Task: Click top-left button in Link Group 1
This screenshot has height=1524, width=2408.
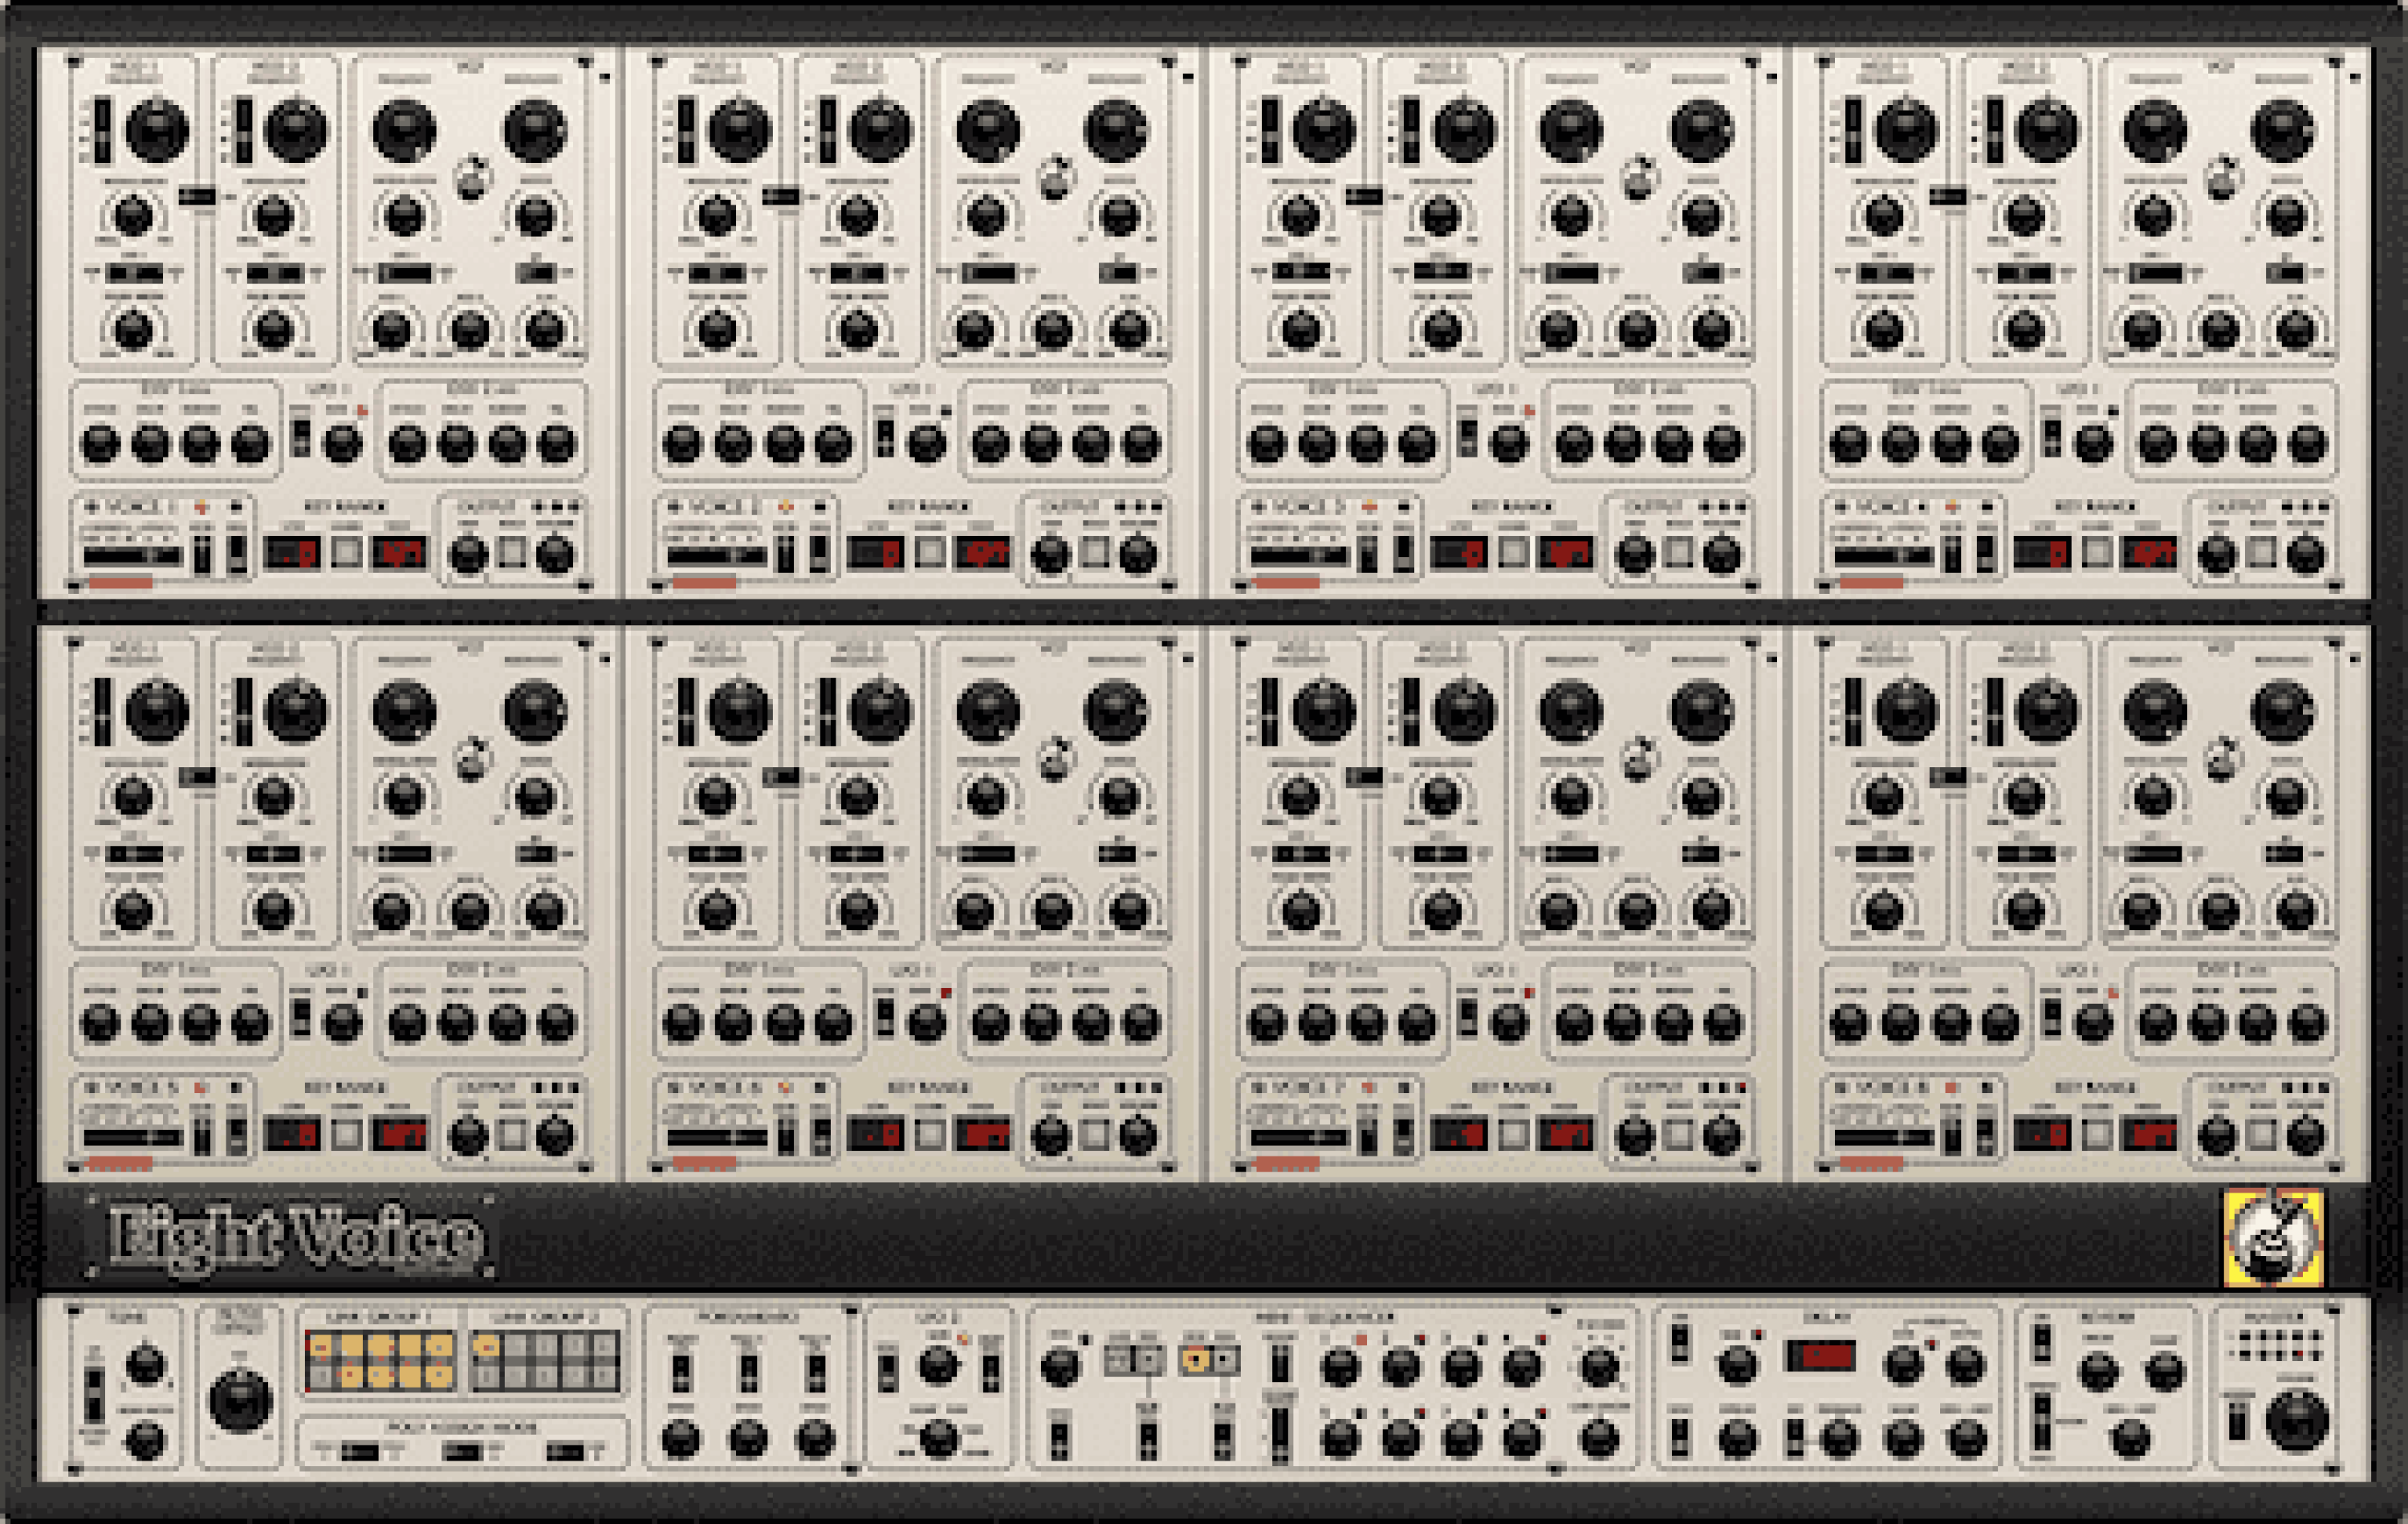Action: (320, 1347)
